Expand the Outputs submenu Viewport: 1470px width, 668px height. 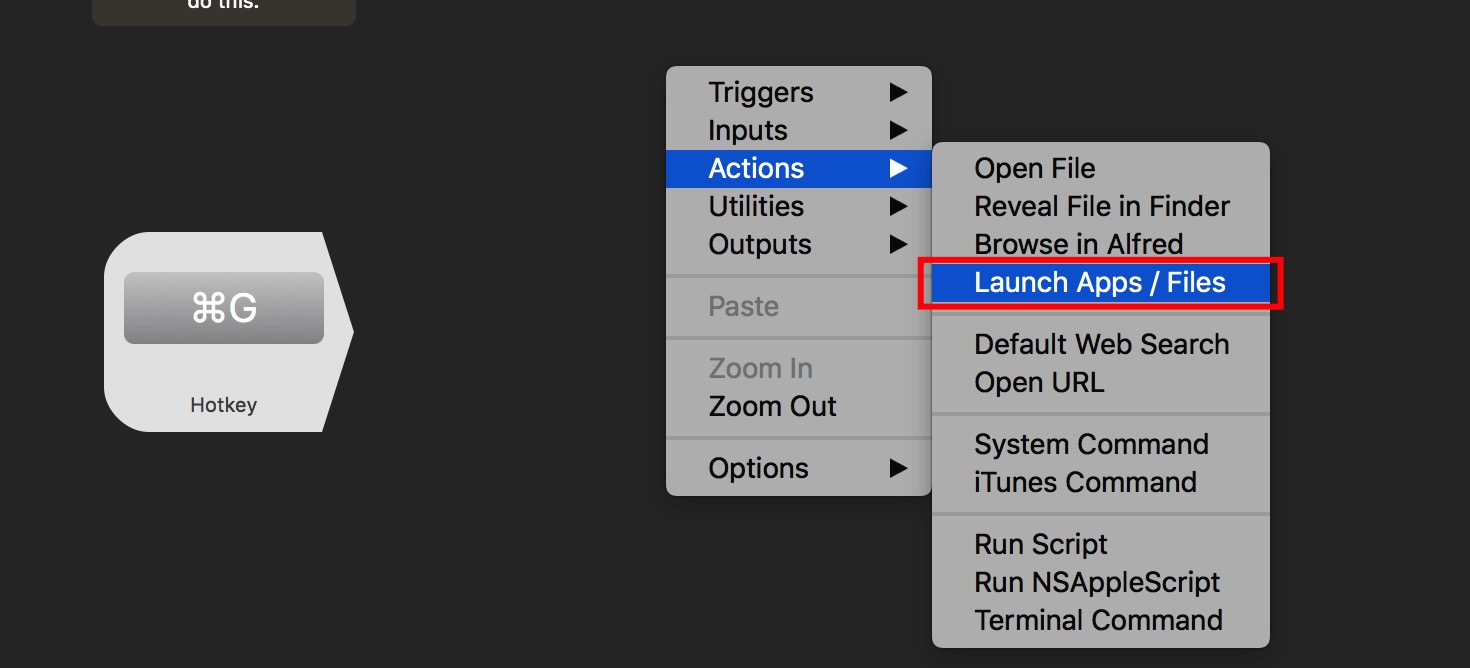coord(760,245)
